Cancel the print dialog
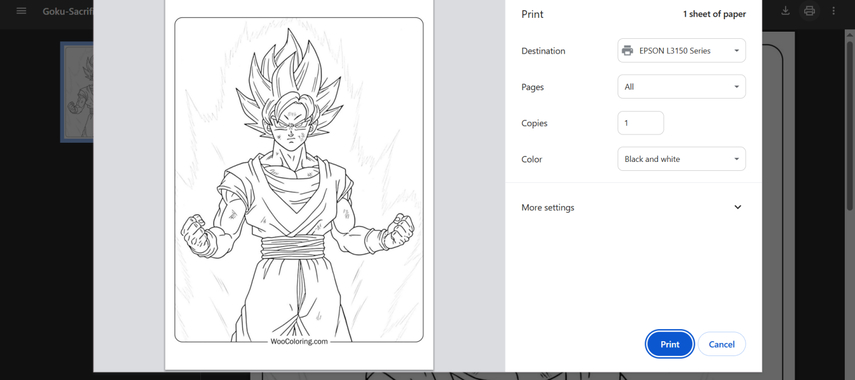Viewport: 855px width, 380px height. tap(721, 345)
